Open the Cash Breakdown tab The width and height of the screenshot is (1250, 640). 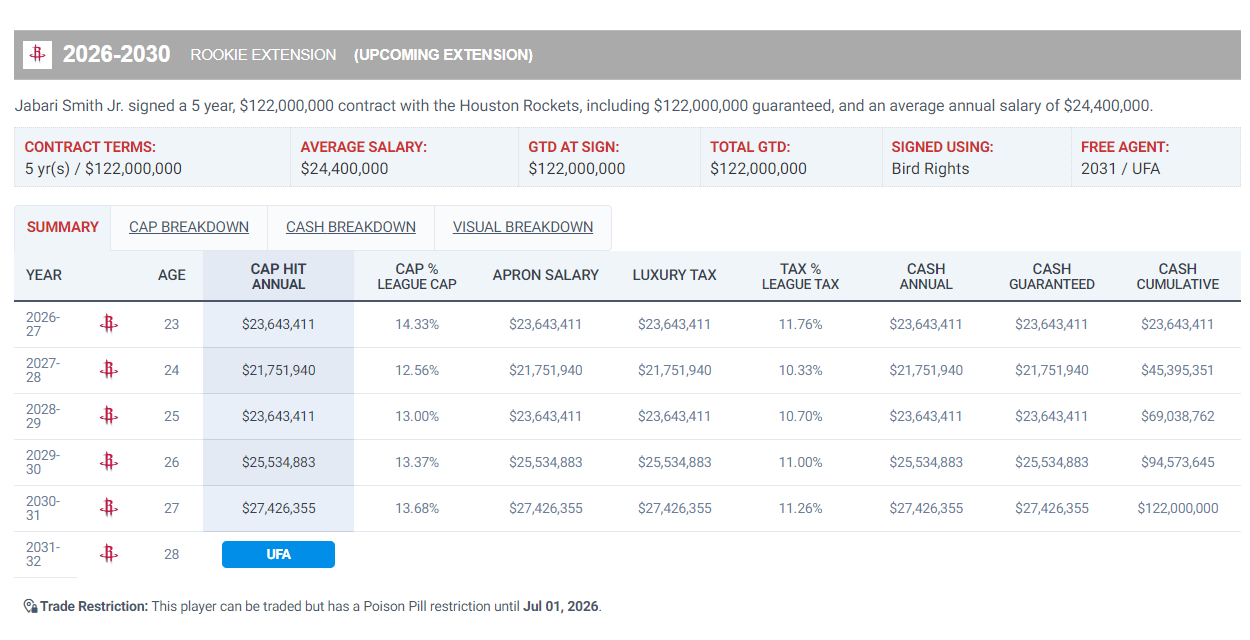[x=351, y=227]
